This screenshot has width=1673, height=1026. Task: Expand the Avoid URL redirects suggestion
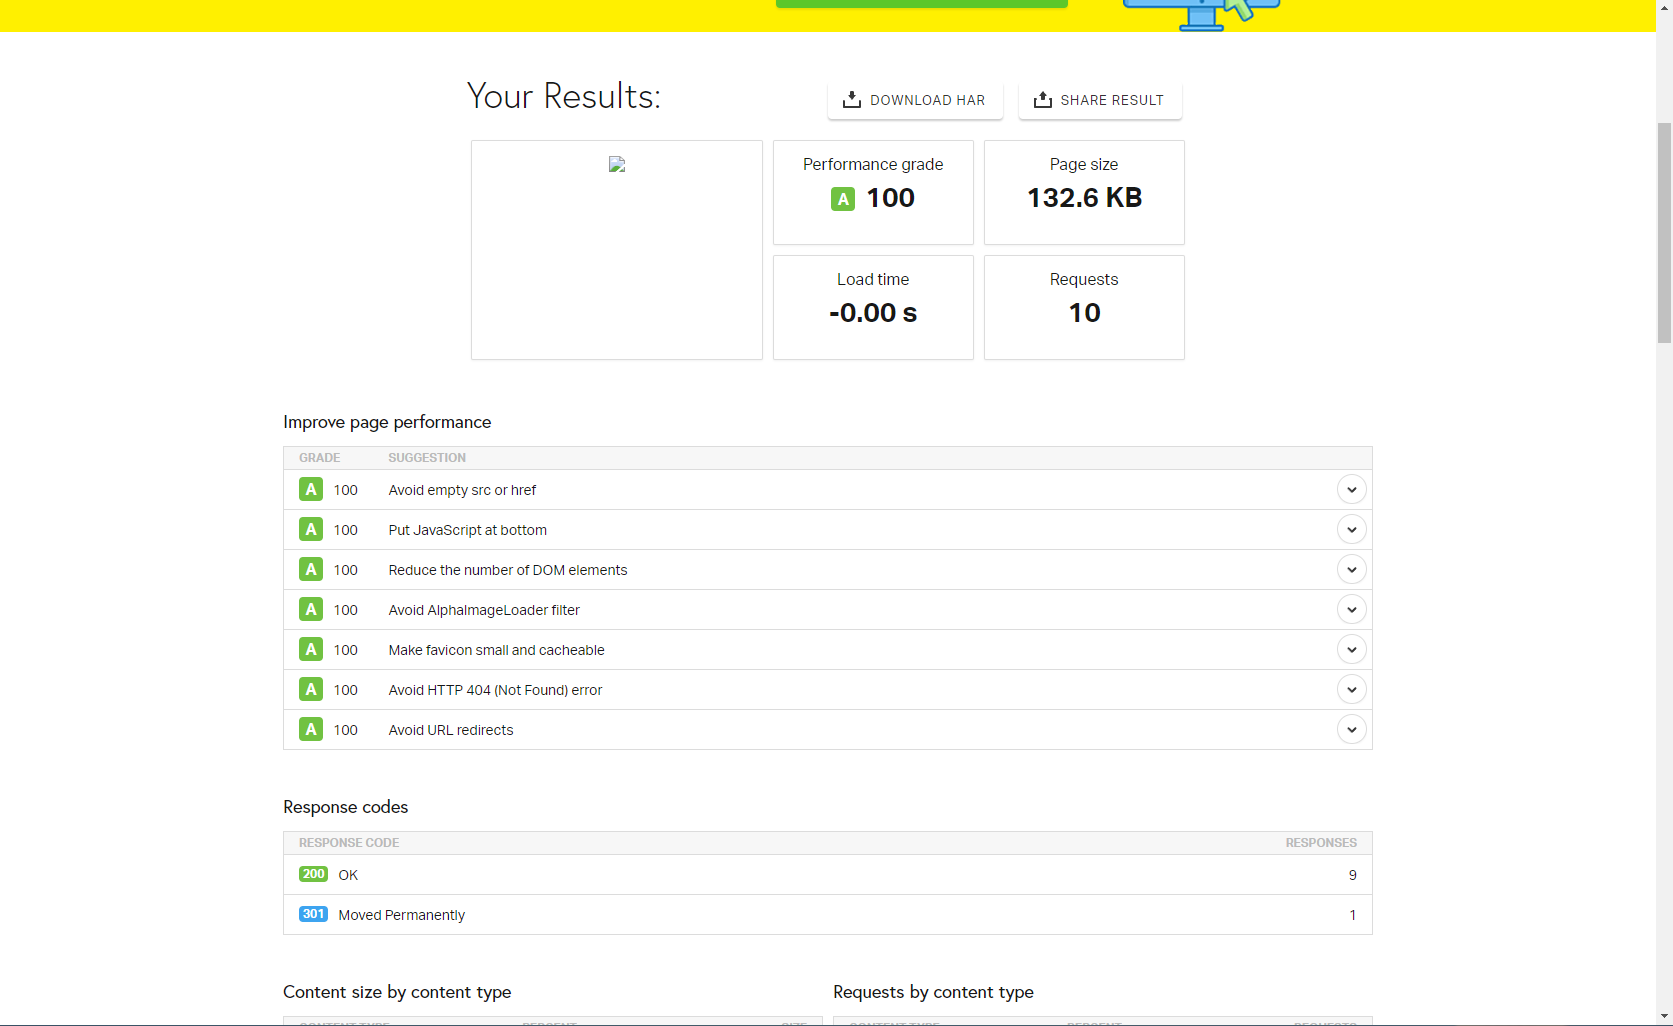point(1351,730)
